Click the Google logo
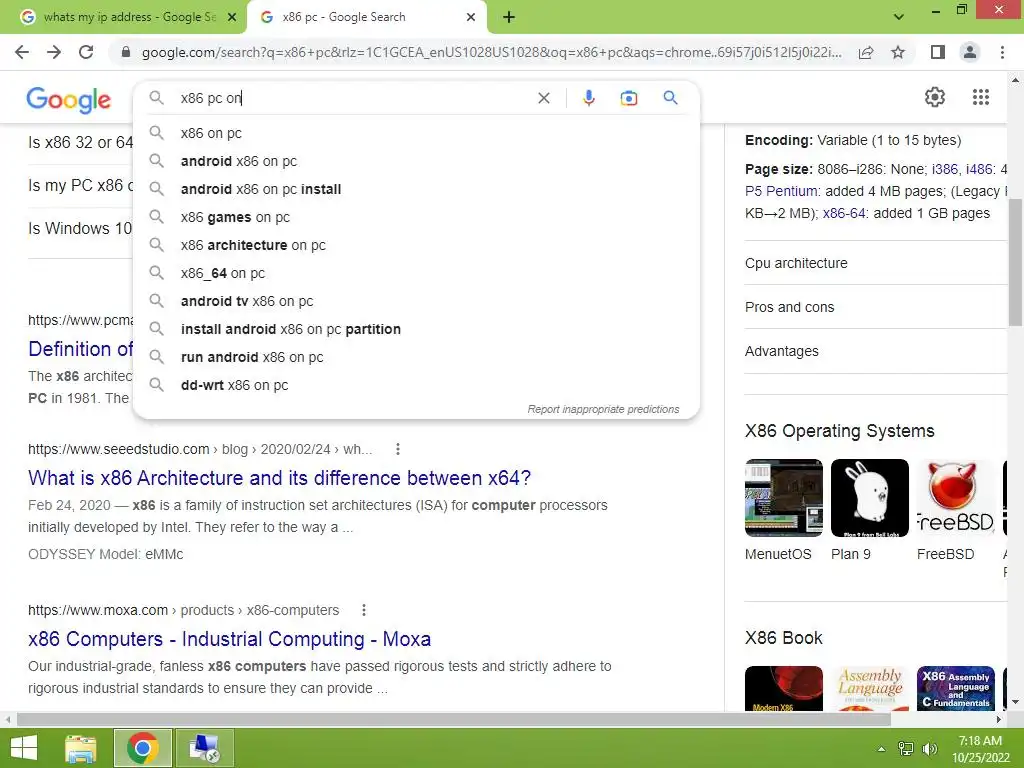This screenshot has height=768, width=1024. (x=69, y=100)
